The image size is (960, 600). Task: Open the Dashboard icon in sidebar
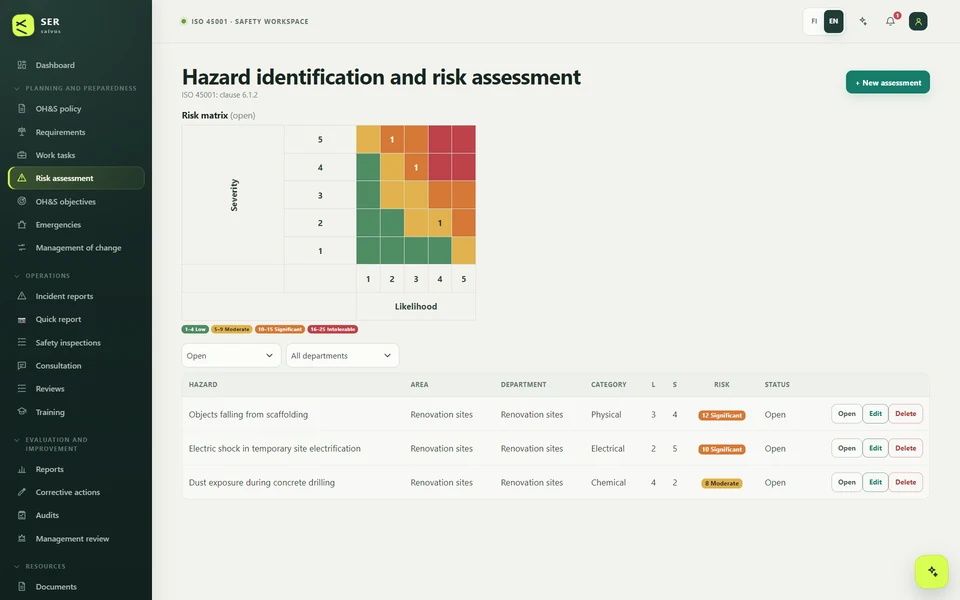click(22, 65)
